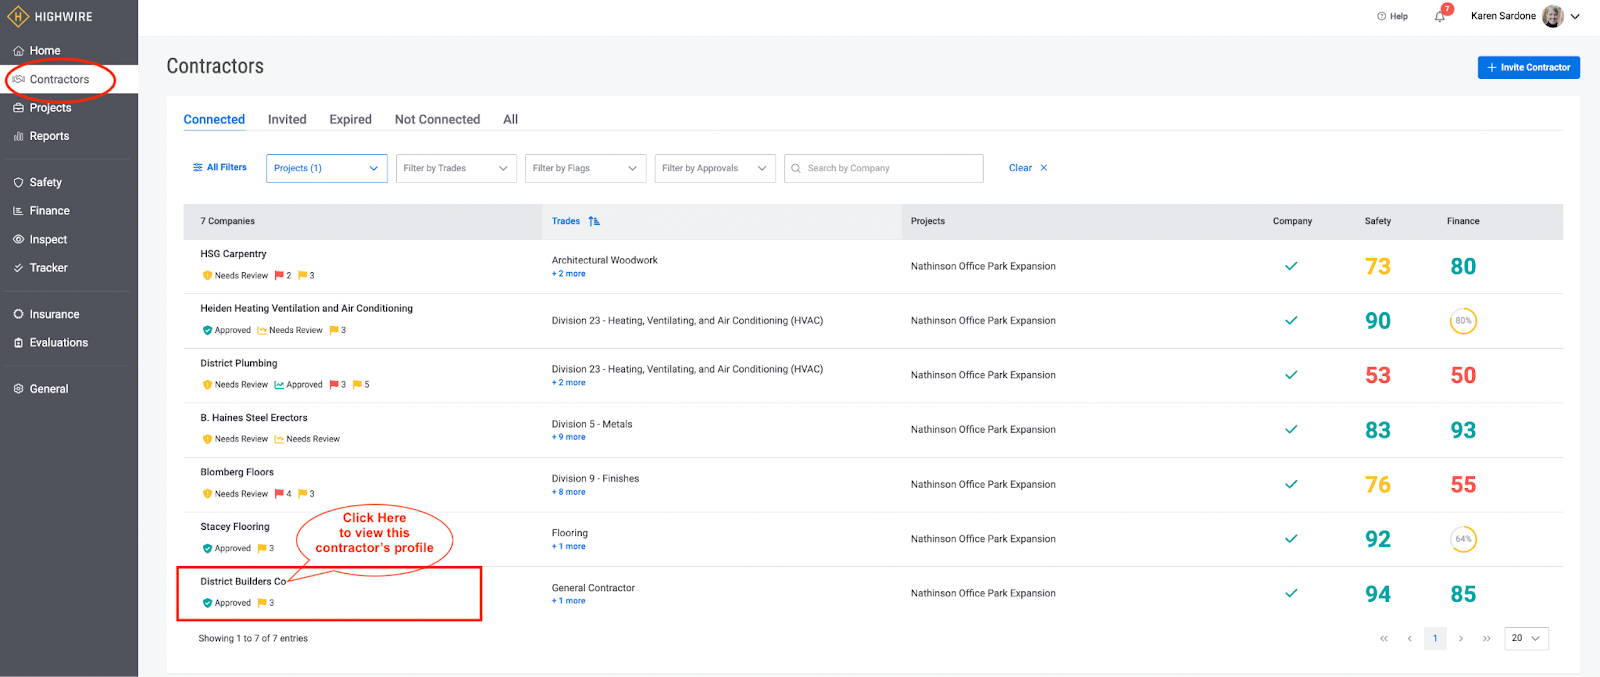Click Heiden Heating 80% finance progress circle
The height and width of the screenshot is (677, 1600).
click(x=1463, y=321)
